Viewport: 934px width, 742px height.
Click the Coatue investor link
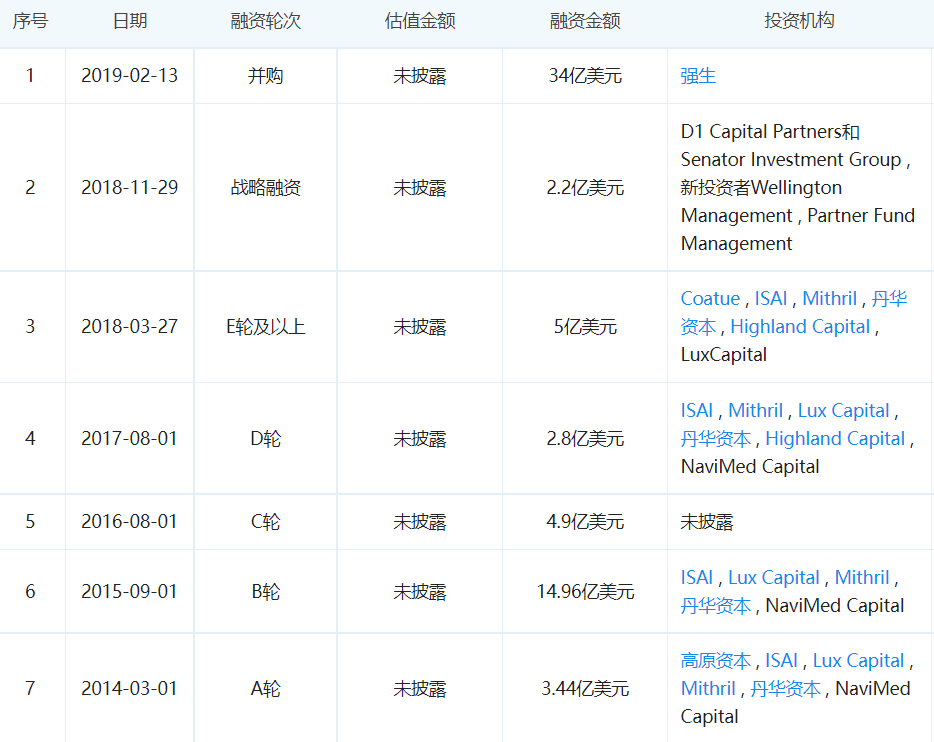(x=710, y=298)
